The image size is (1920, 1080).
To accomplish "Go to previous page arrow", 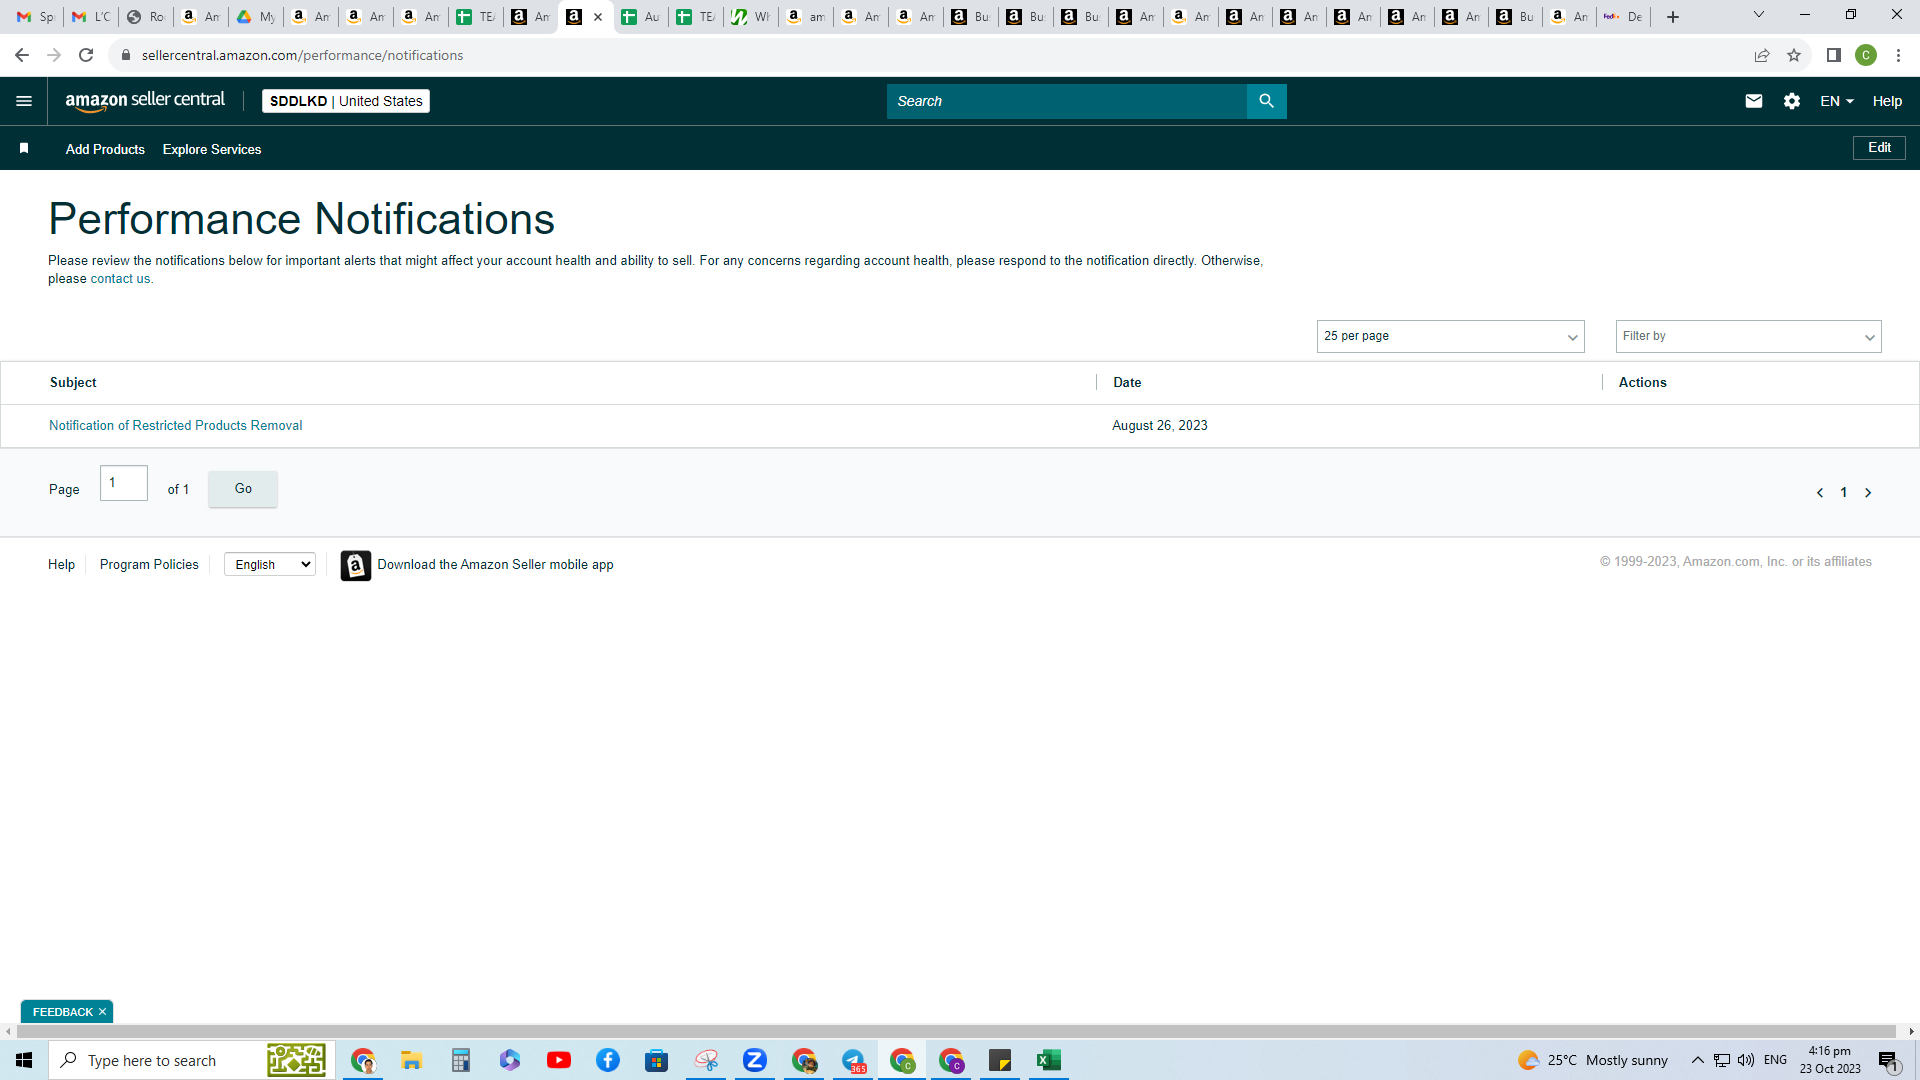I will pos(1819,492).
